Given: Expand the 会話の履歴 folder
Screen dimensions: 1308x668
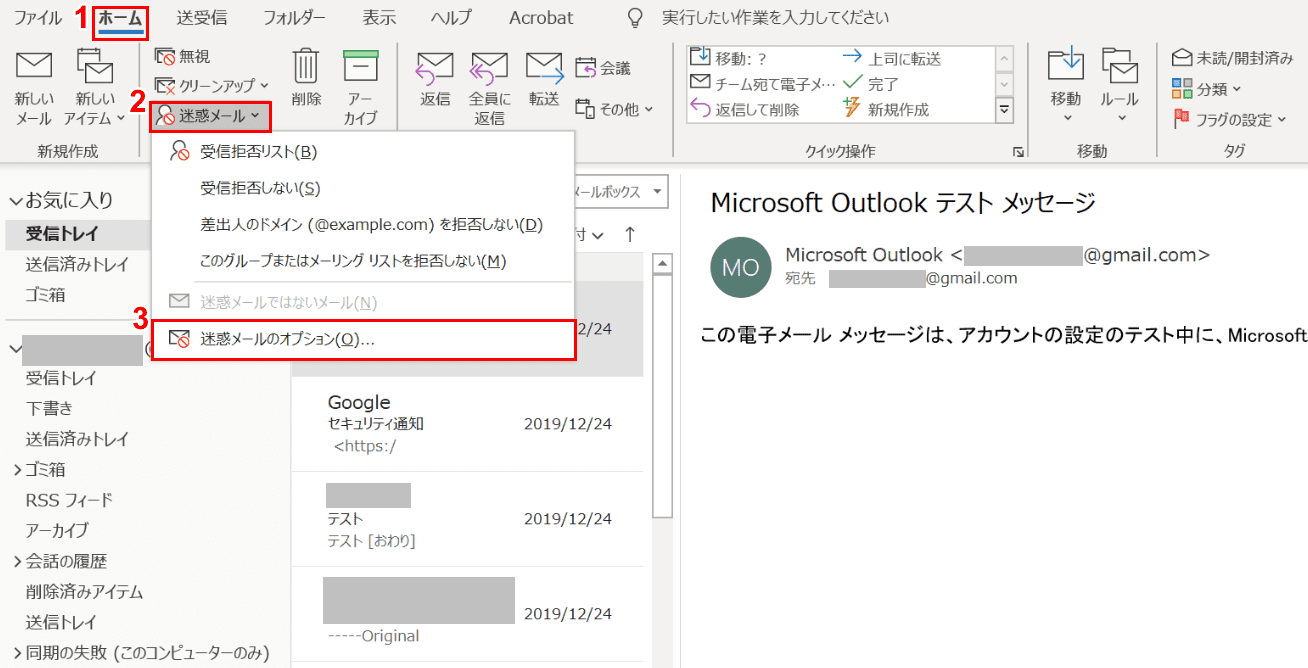Looking at the screenshot, I should (17, 561).
